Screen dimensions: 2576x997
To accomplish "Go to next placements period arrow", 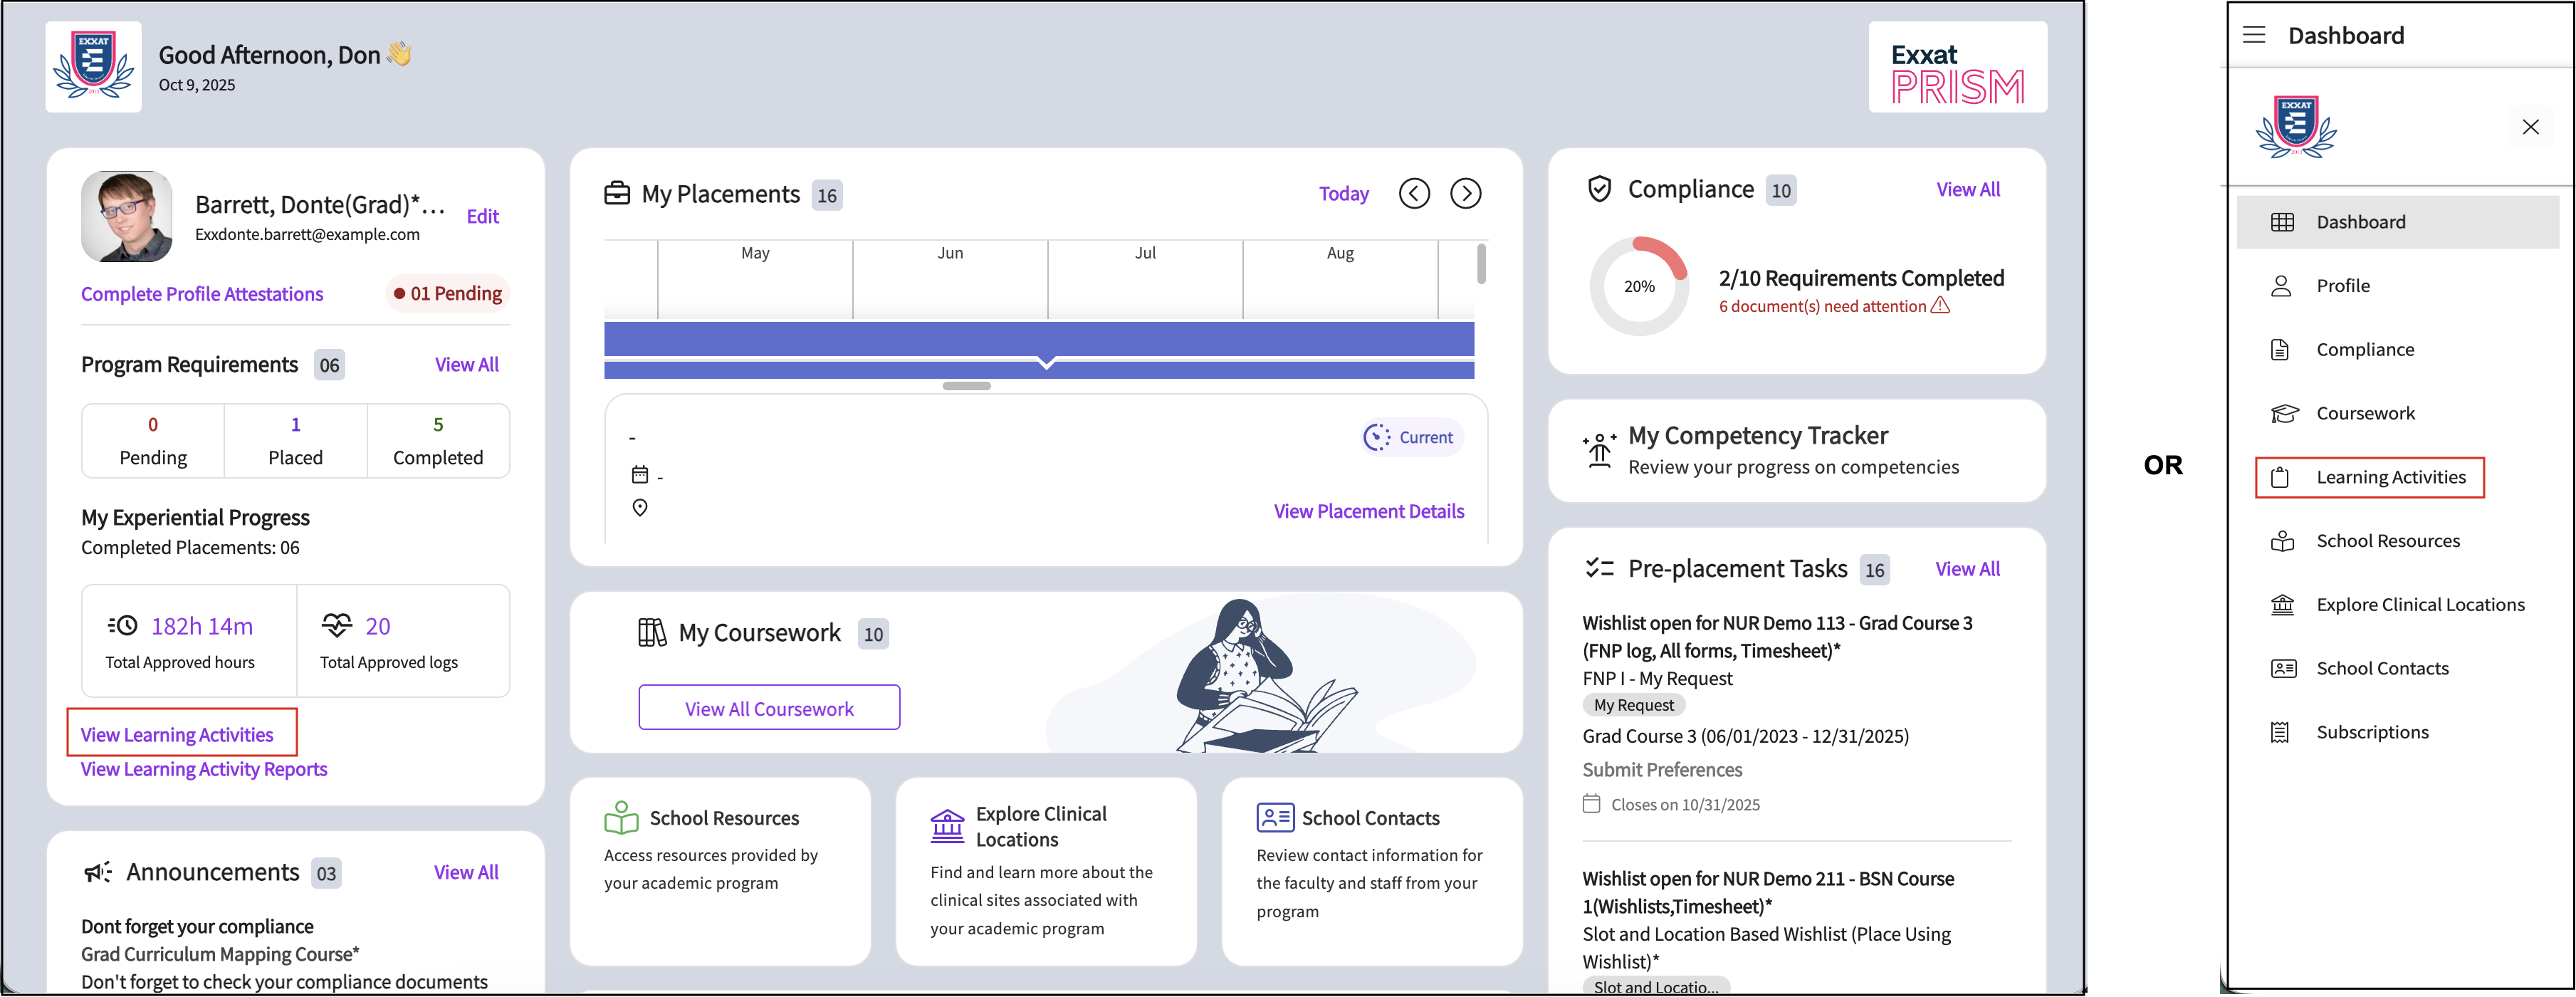I will pos(1465,194).
